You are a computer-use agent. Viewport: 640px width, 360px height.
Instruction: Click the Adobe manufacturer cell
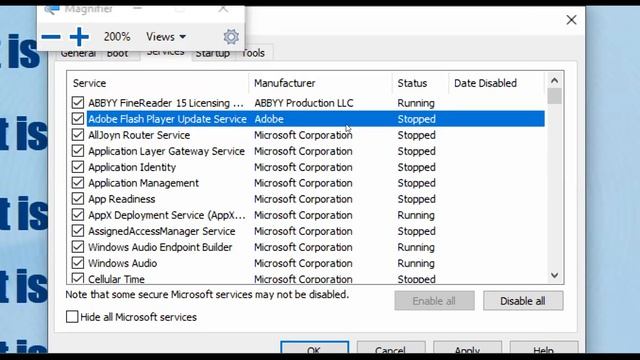click(269, 119)
